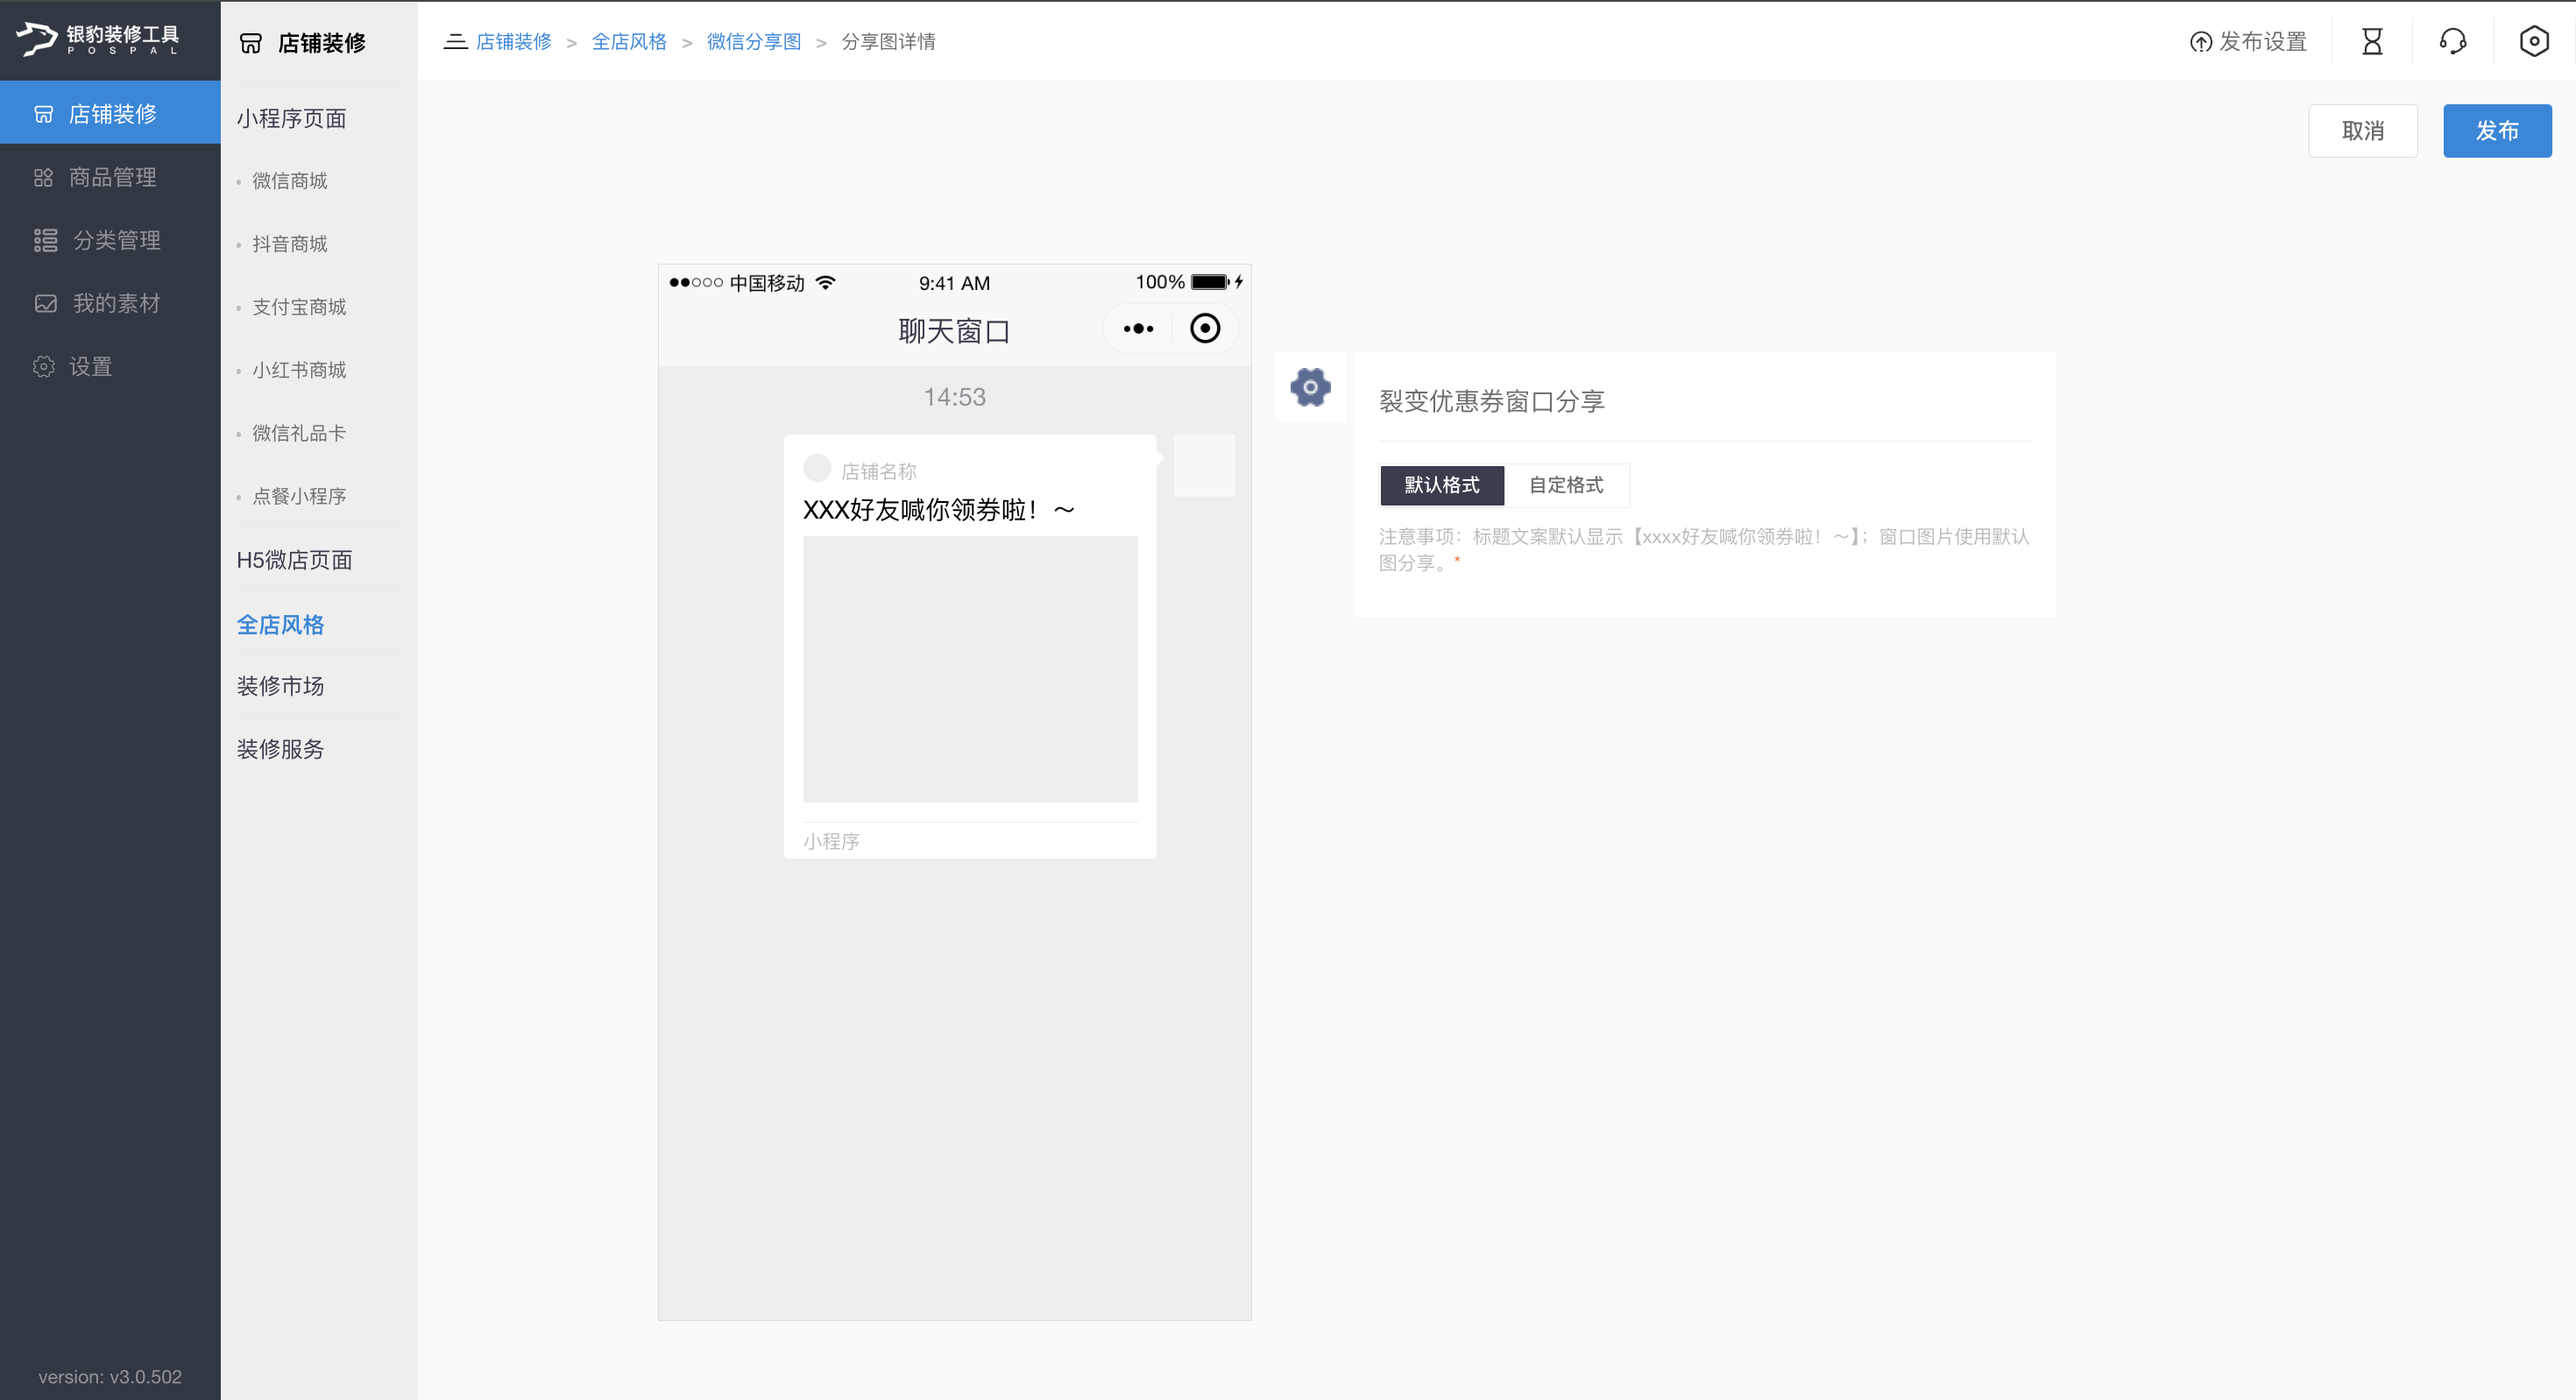Select 全店风格 in submenu
This screenshot has width=2576, height=1400.
click(x=280, y=624)
